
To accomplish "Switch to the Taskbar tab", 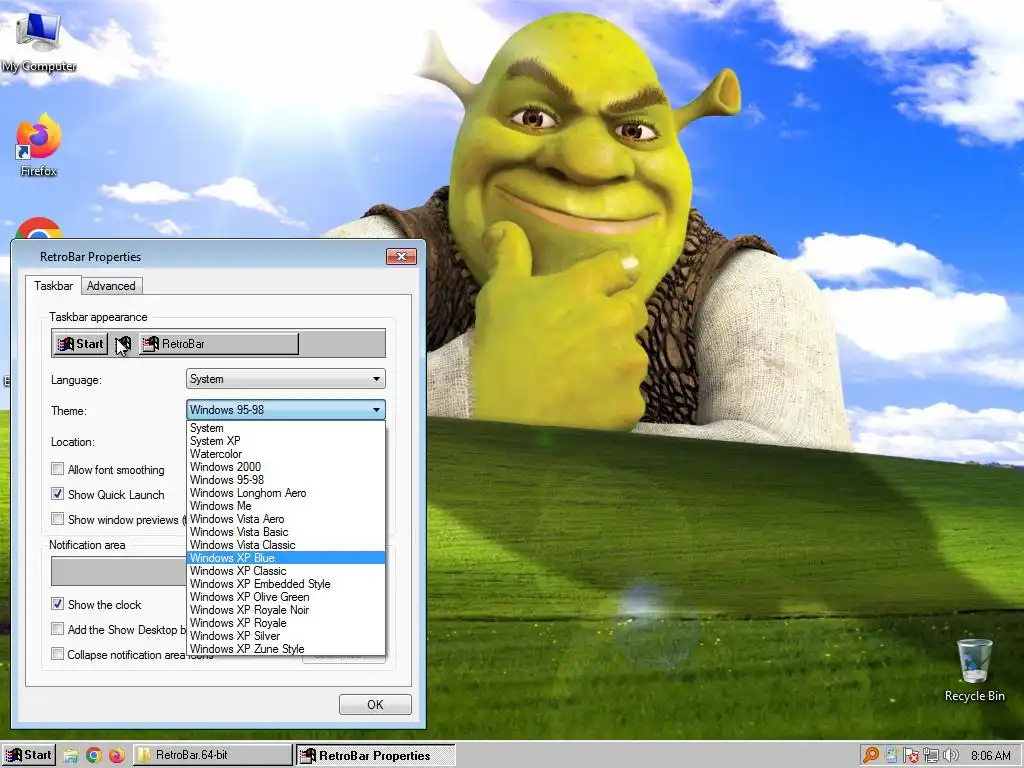I will pyautogui.click(x=54, y=286).
